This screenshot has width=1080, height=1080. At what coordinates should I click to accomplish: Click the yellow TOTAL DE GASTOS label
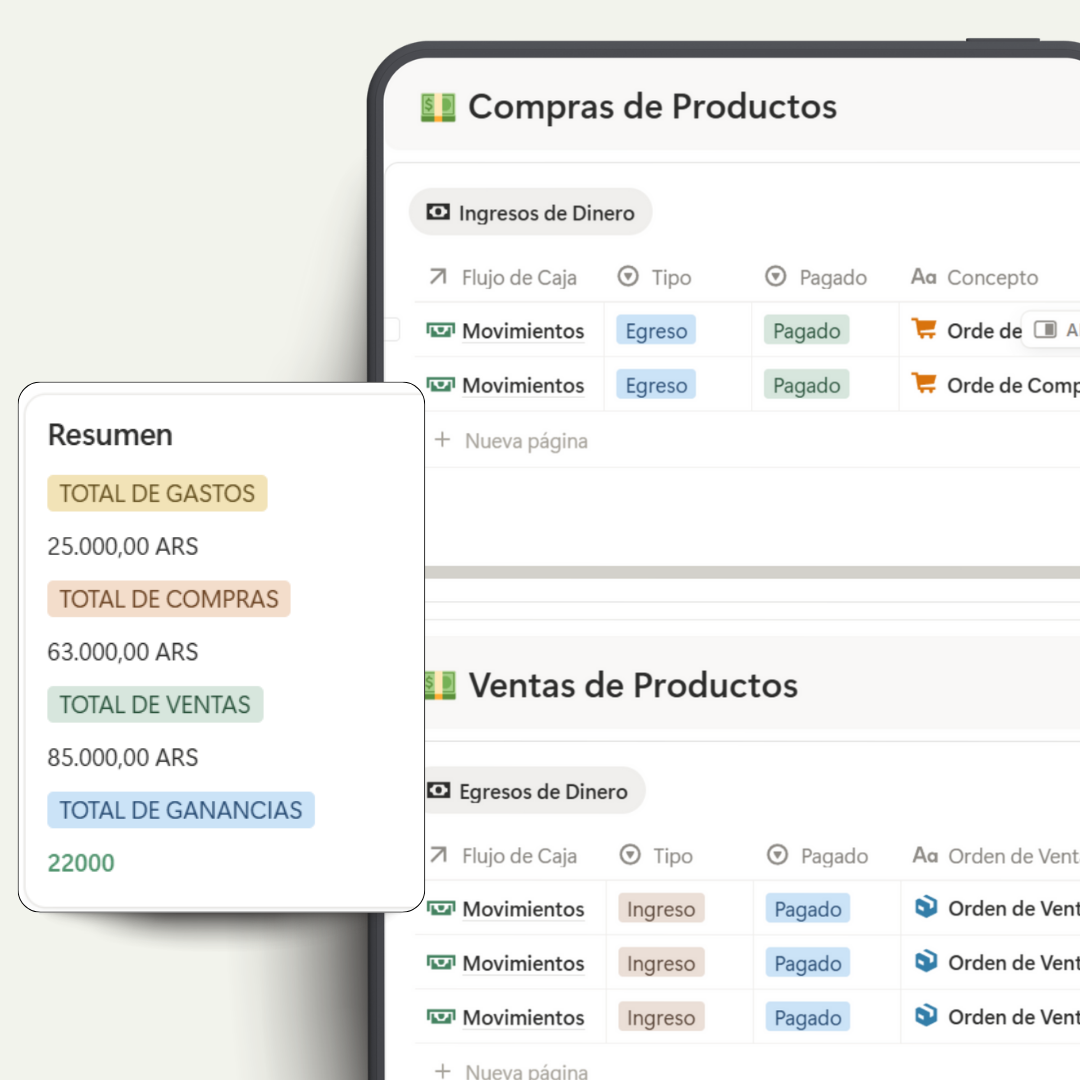click(x=157, y=493)
